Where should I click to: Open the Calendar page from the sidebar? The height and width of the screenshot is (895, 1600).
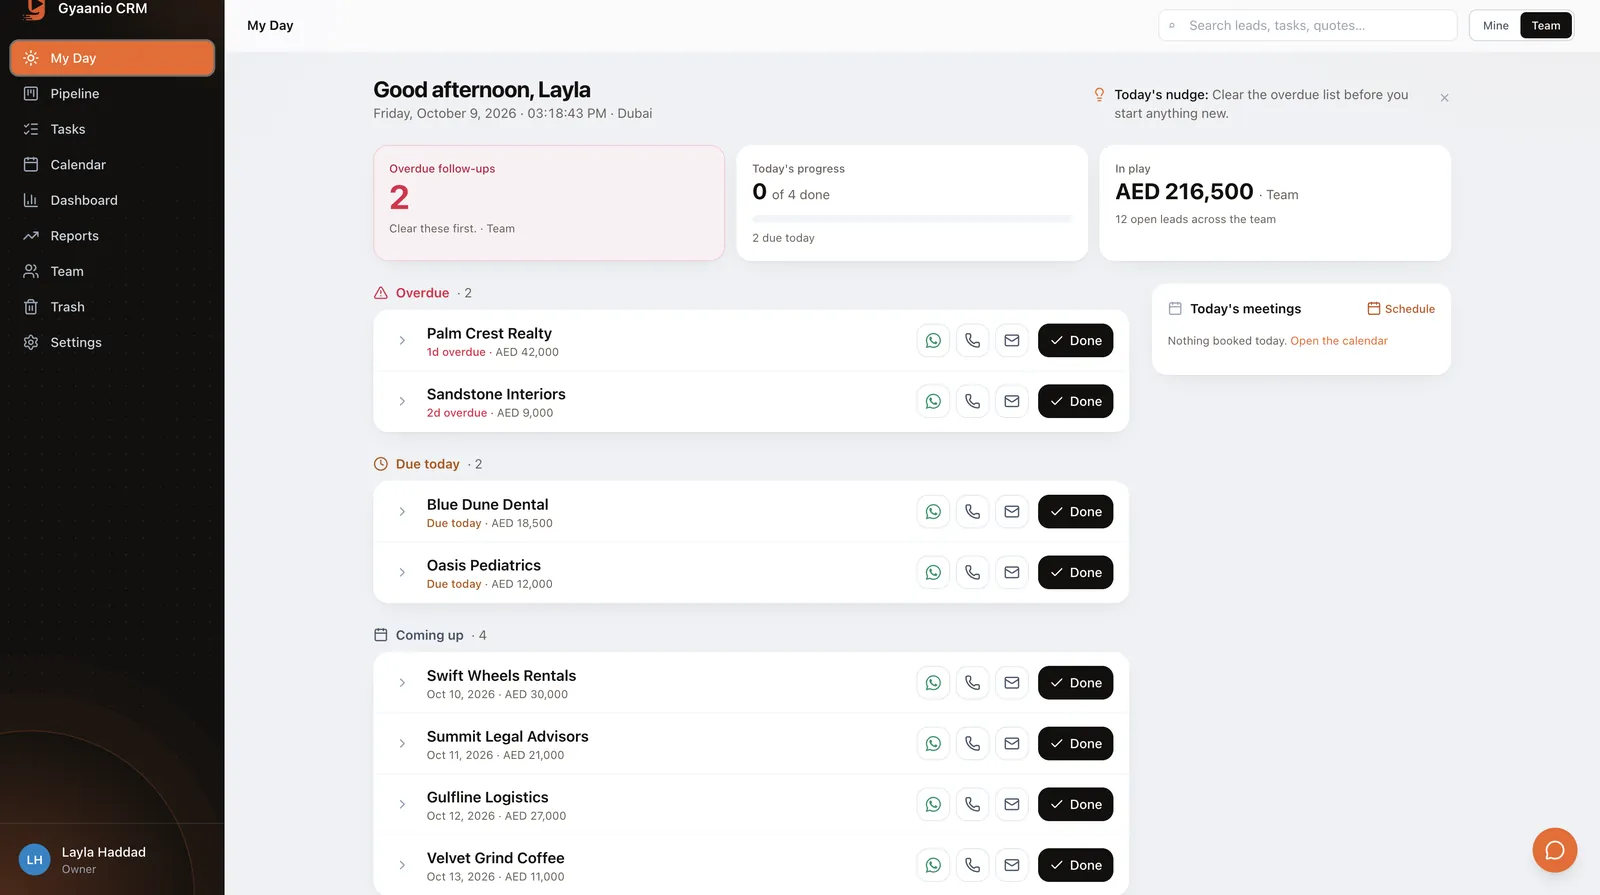pyautogui.click(x=112, y=165)
